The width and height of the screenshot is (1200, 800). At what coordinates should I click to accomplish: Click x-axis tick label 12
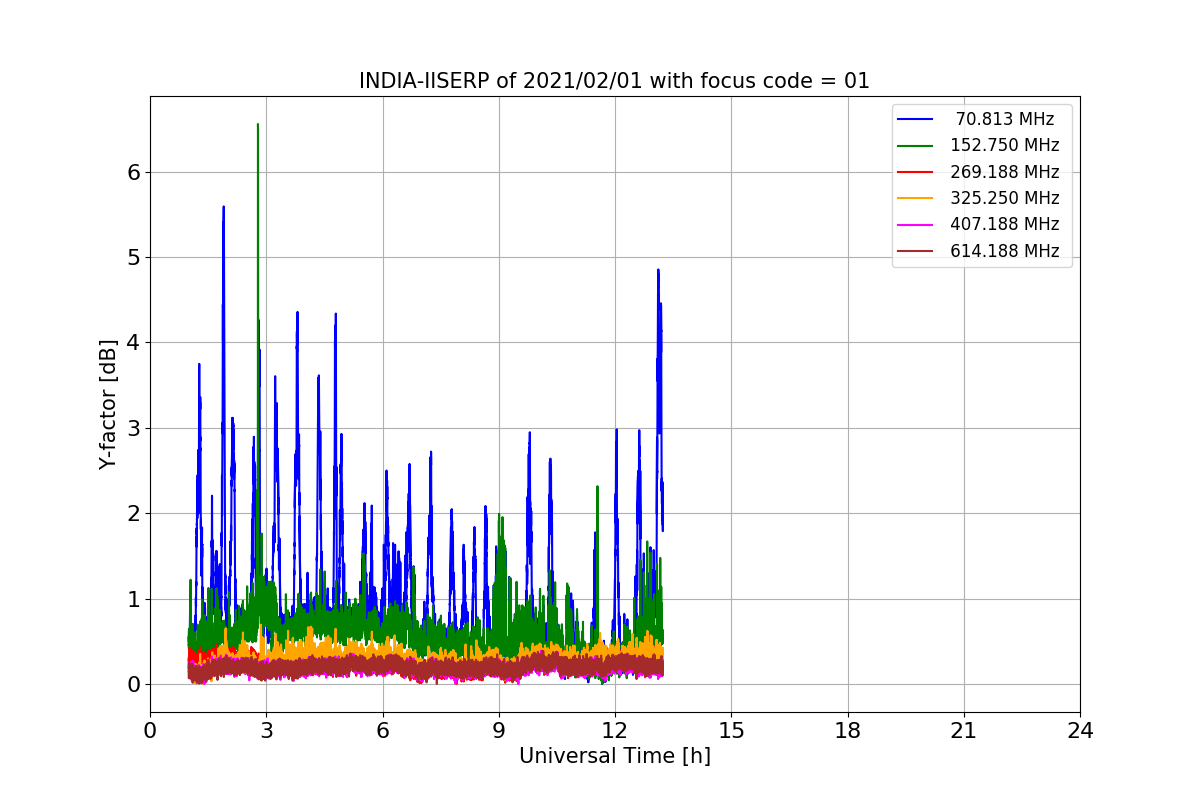[615, 731]
